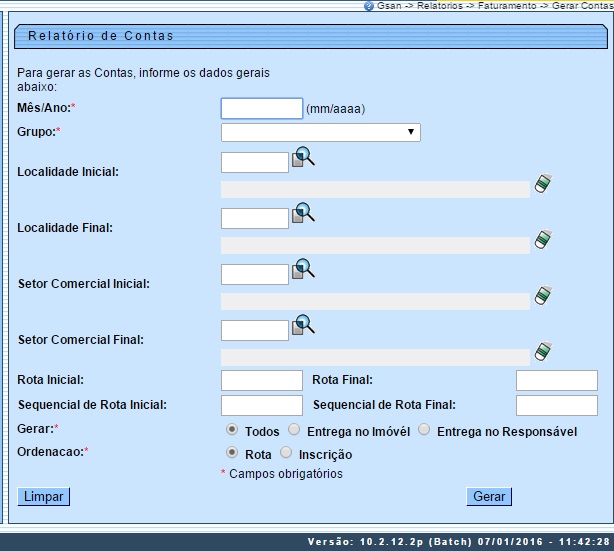Clear Localidade Inicial with eraser icon
Viewport: 614px width, 552px height.
542,183
